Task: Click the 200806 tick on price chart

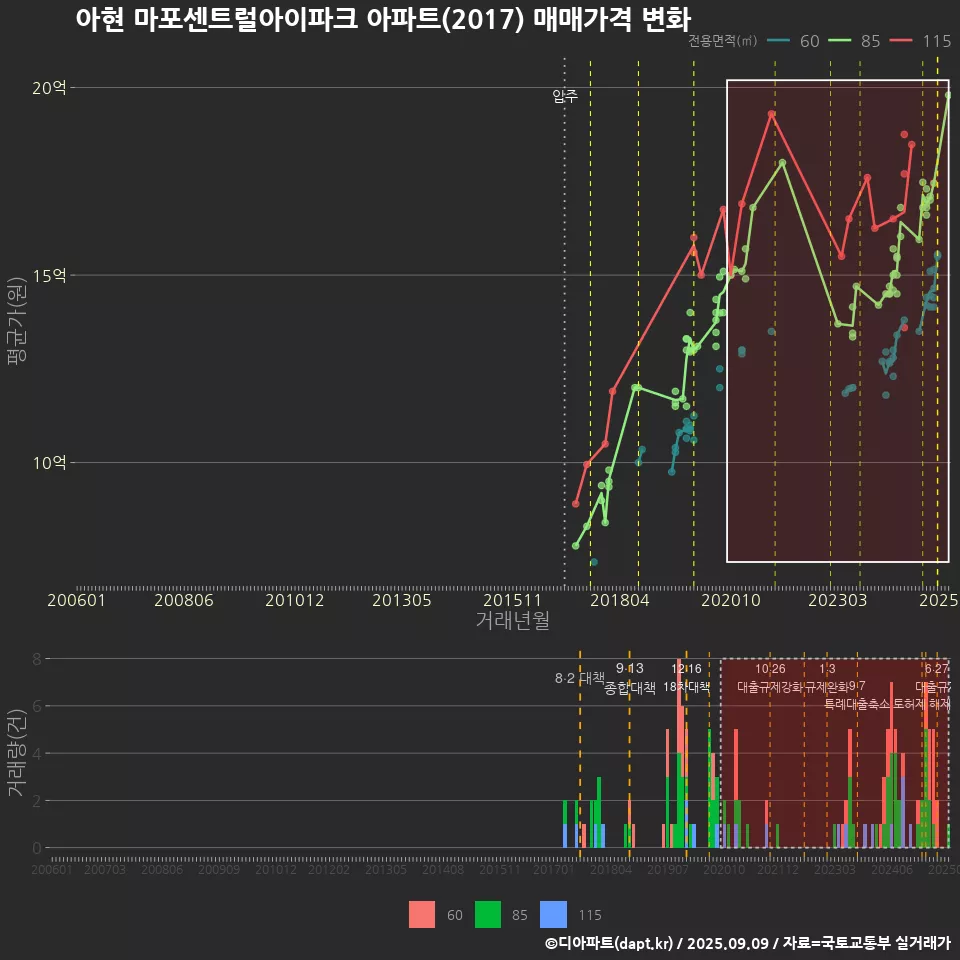Action: (184, 600)
